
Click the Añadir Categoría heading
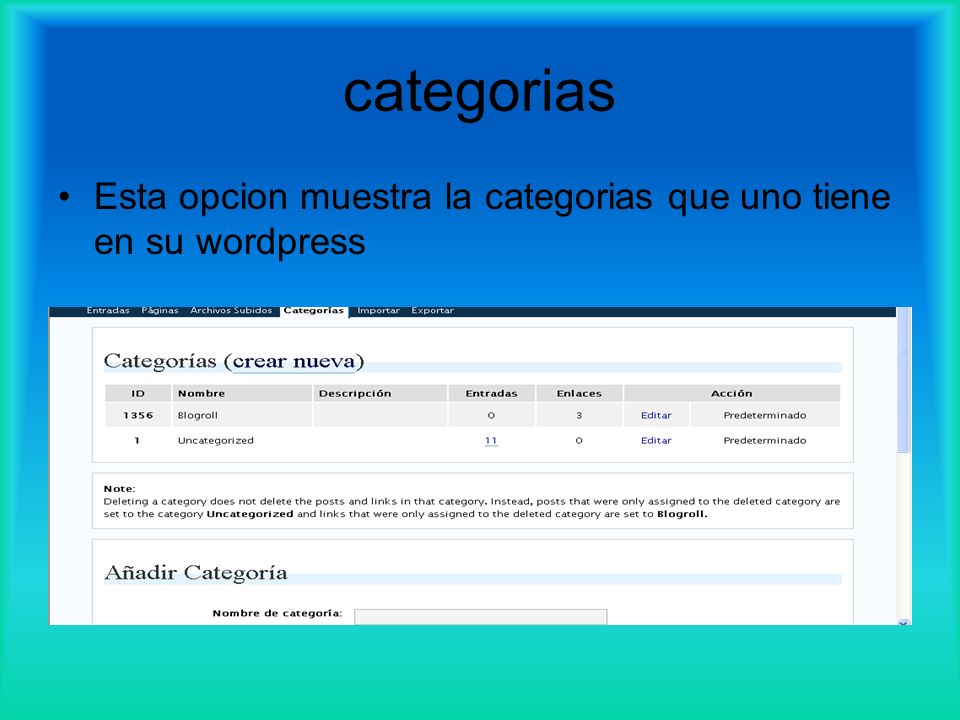[196, 573]
